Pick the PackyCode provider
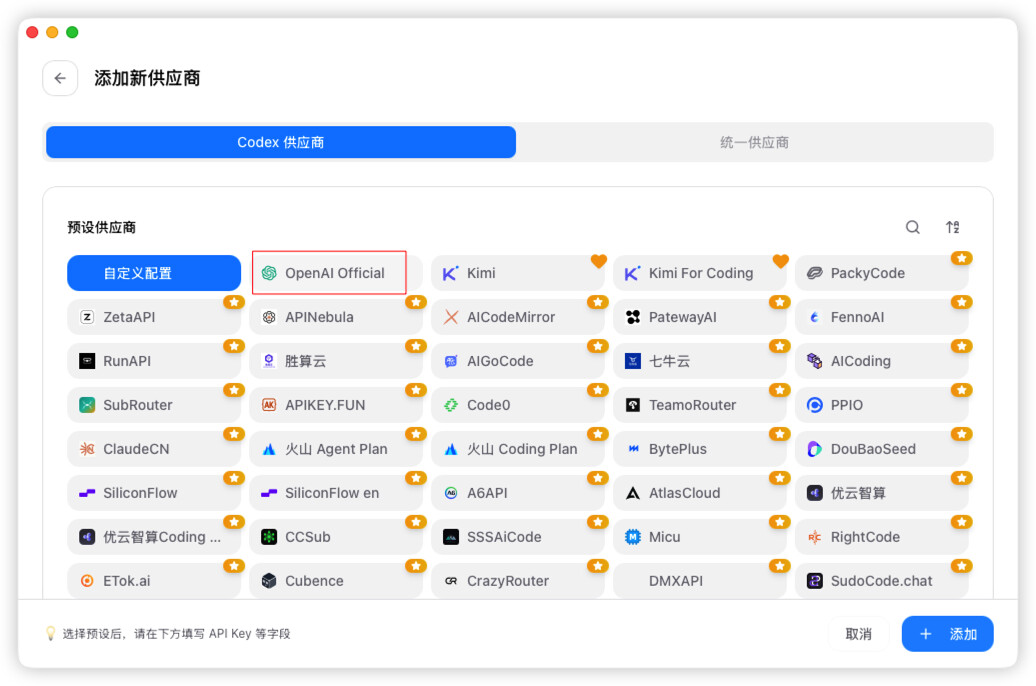The width and height of the screenshot is (1036, 686). coord(881,273)
